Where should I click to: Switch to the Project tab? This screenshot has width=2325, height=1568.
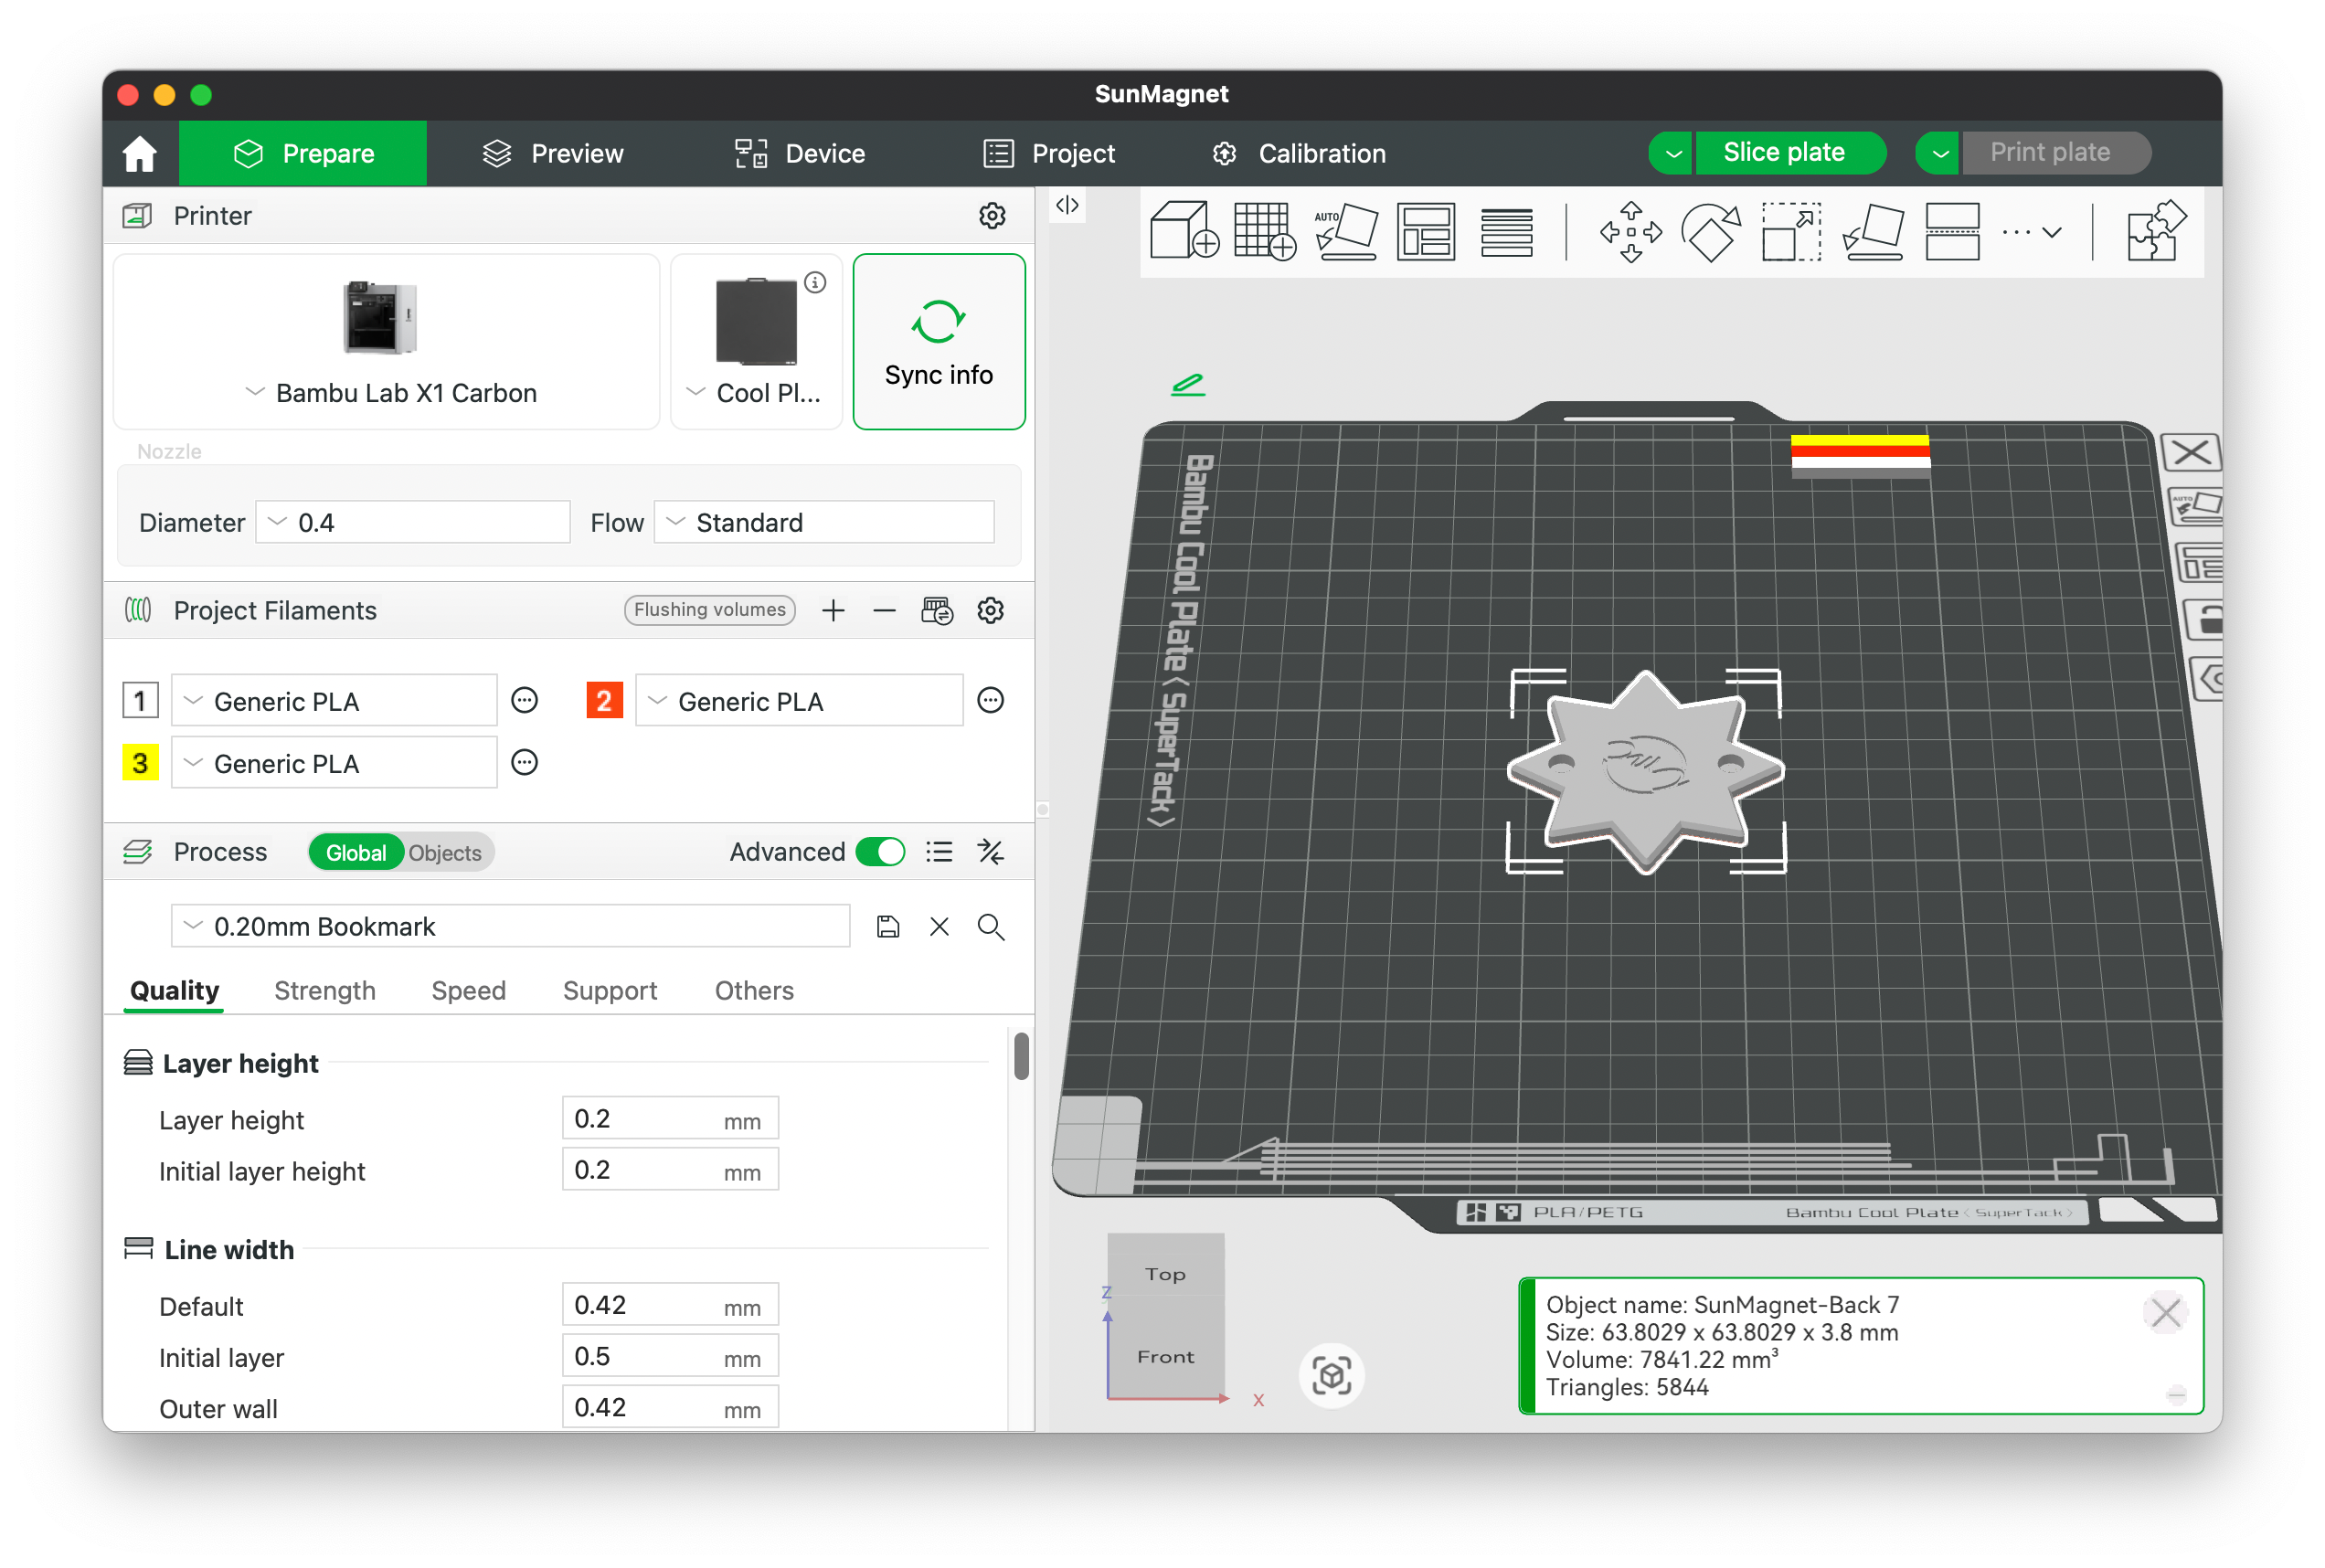click(1048, 153)
